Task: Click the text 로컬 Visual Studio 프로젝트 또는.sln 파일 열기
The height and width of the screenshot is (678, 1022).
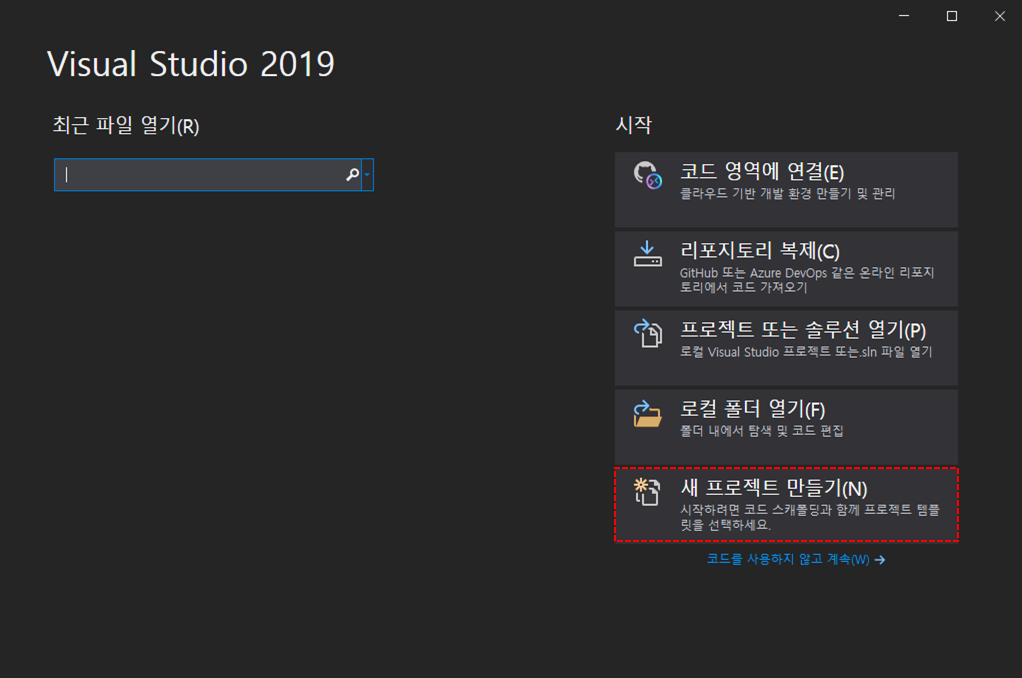Action: tap(806, 352)
